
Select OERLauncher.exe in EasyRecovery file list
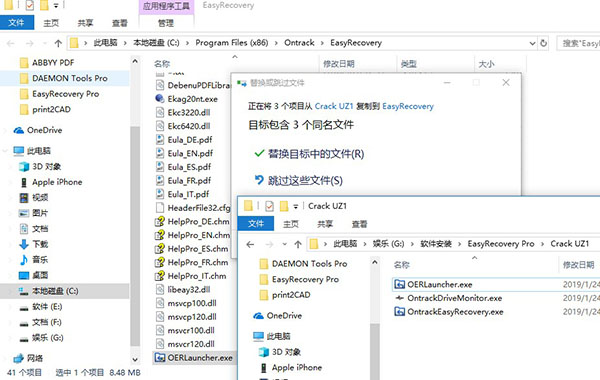(x=200, y=358)
